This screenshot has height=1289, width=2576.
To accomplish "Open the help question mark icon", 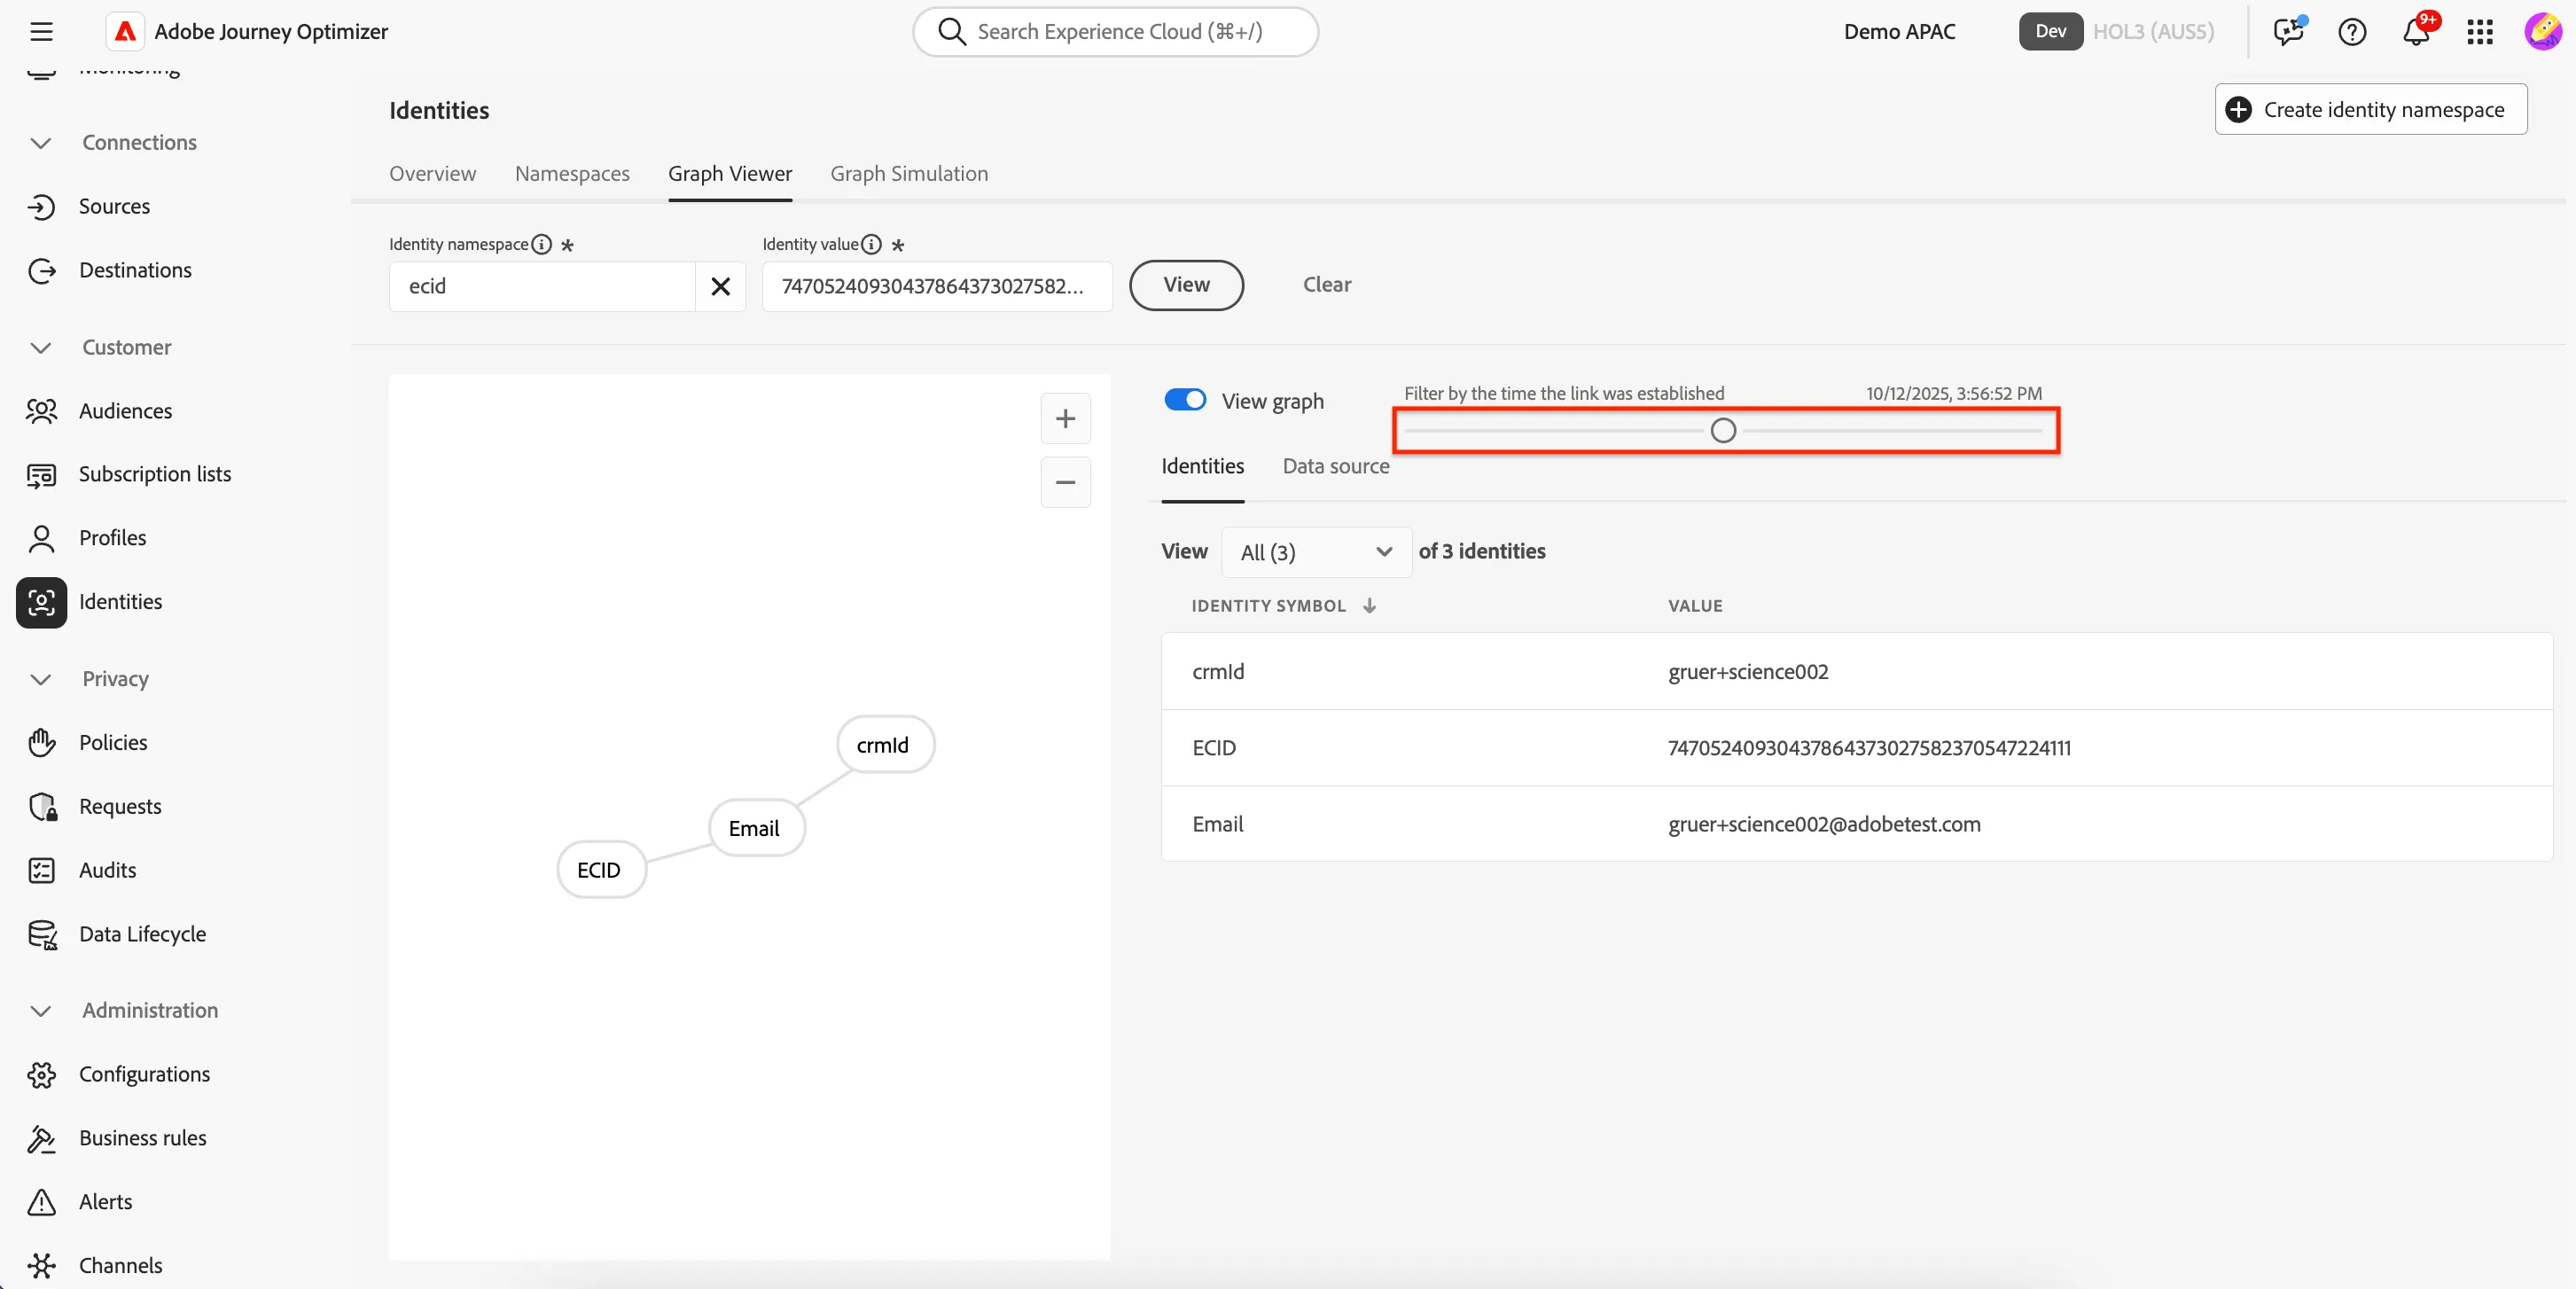I will [x=2352, y=32].
